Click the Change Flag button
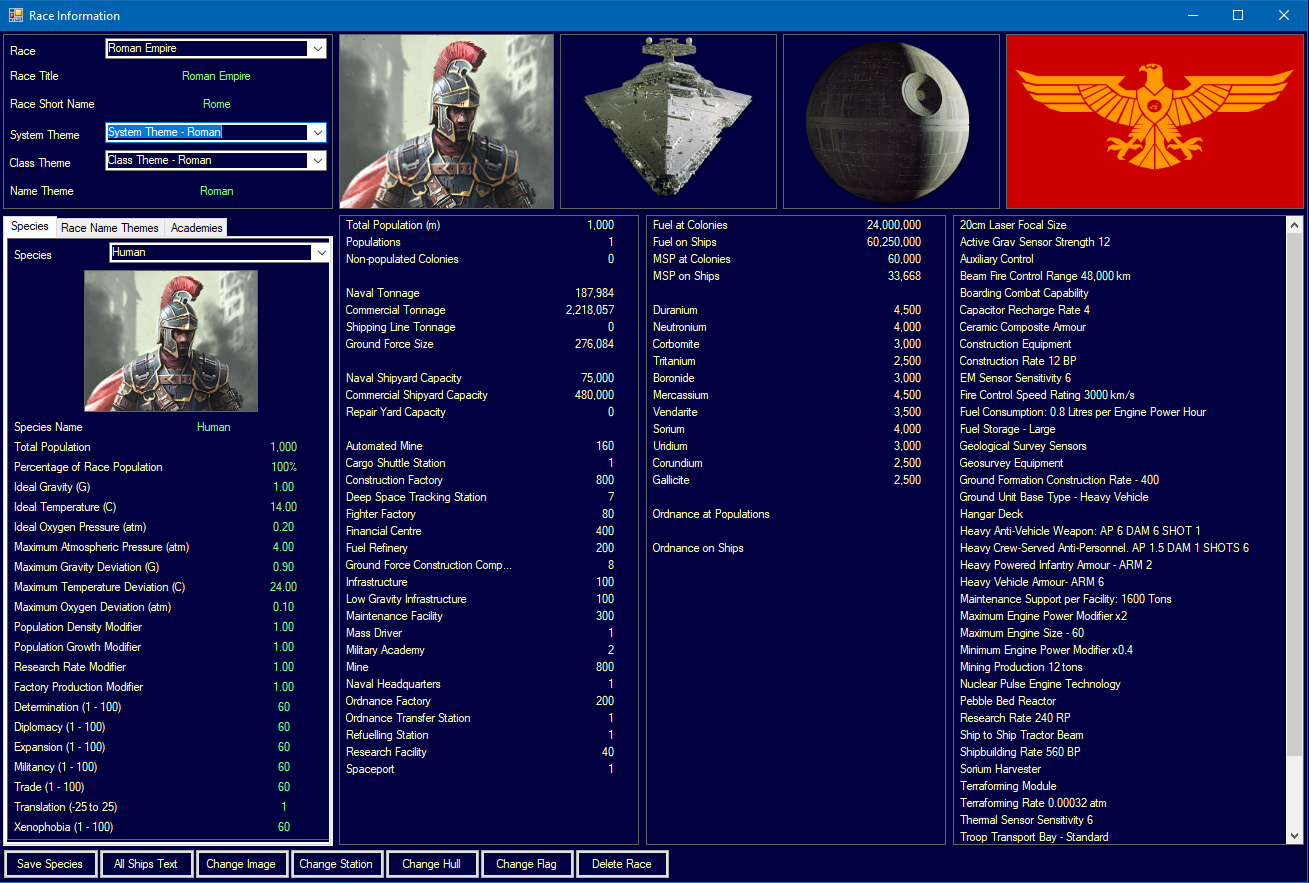1309x883 pixels. coord(527,864)
